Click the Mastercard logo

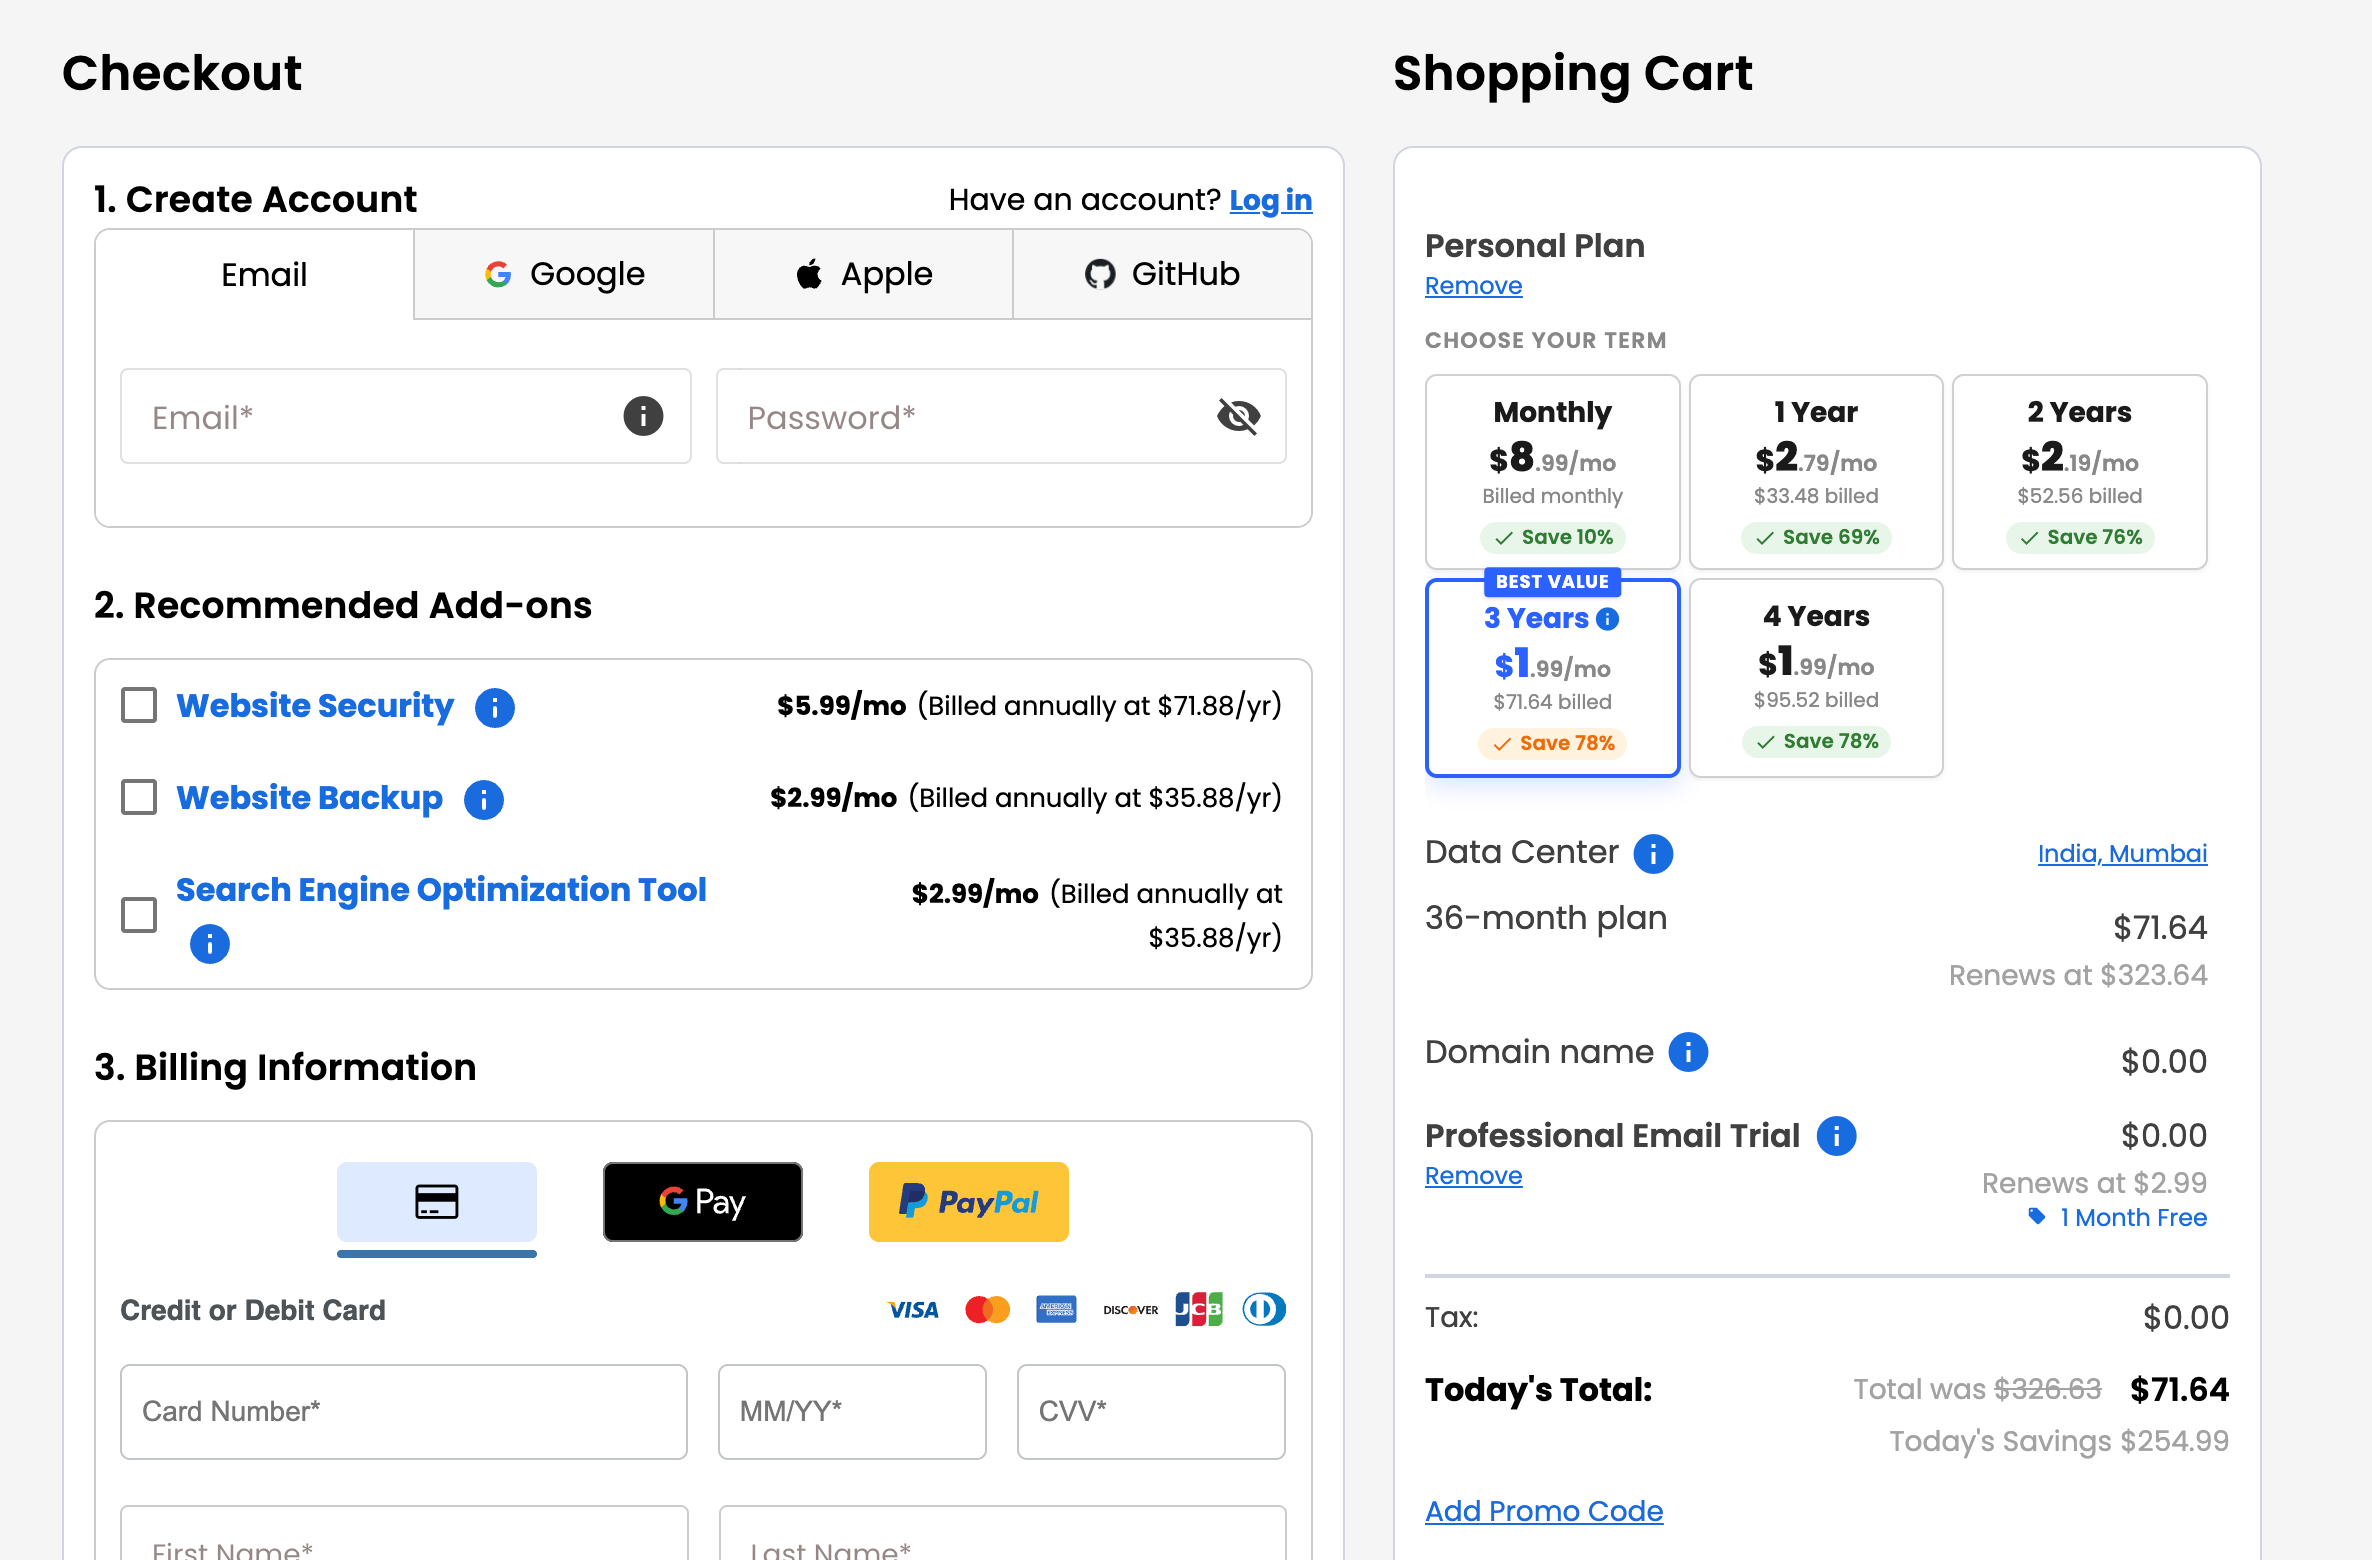(x=988, y=1309)
